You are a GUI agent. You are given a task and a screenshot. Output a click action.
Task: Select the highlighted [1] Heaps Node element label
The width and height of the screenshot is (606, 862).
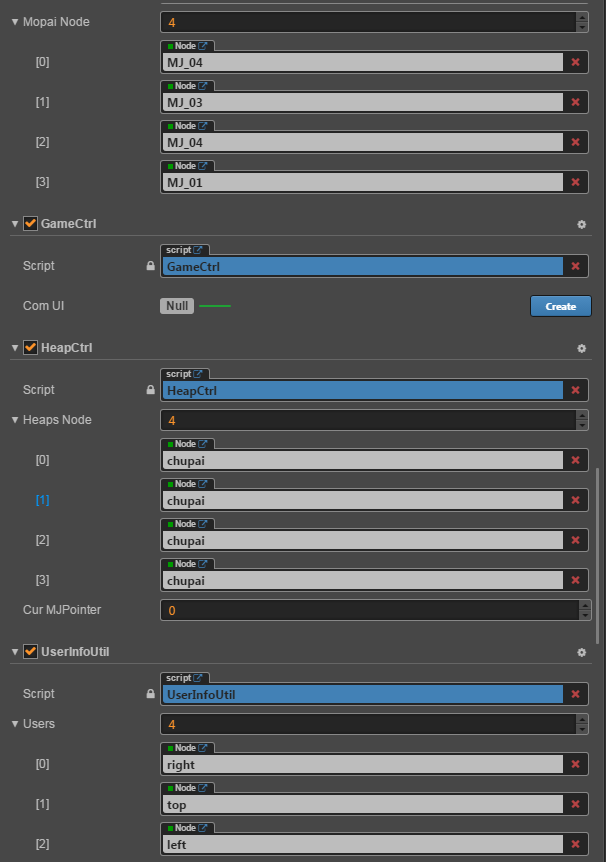pos(42,500)
